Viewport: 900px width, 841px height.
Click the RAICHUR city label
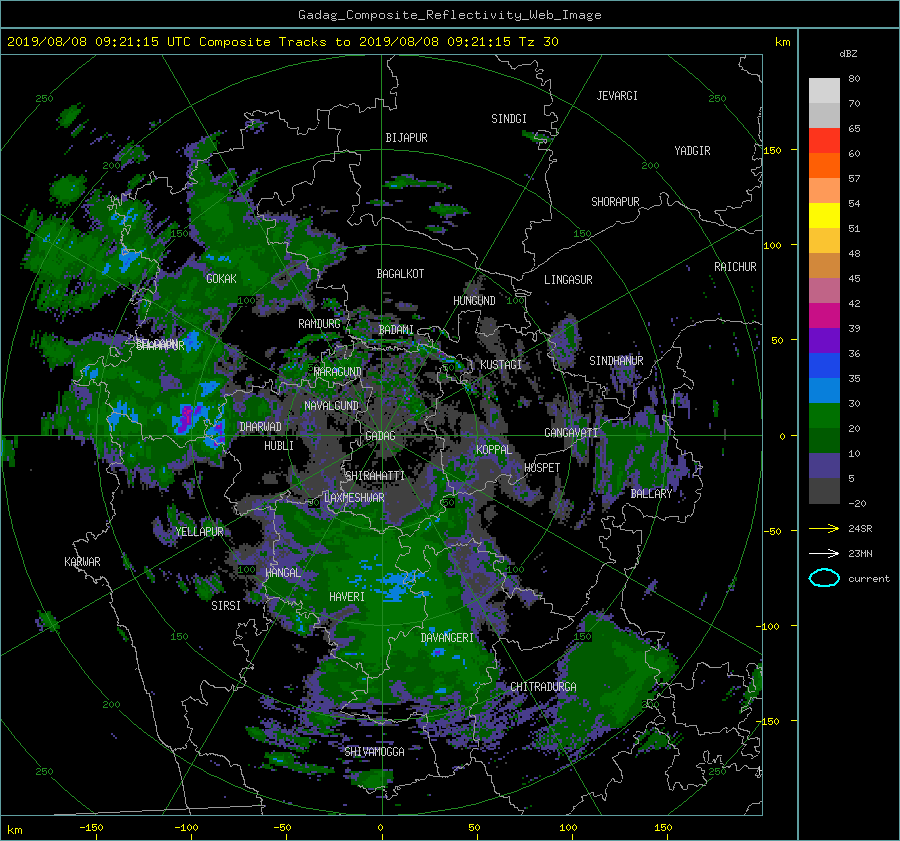[x=735, y=267]
